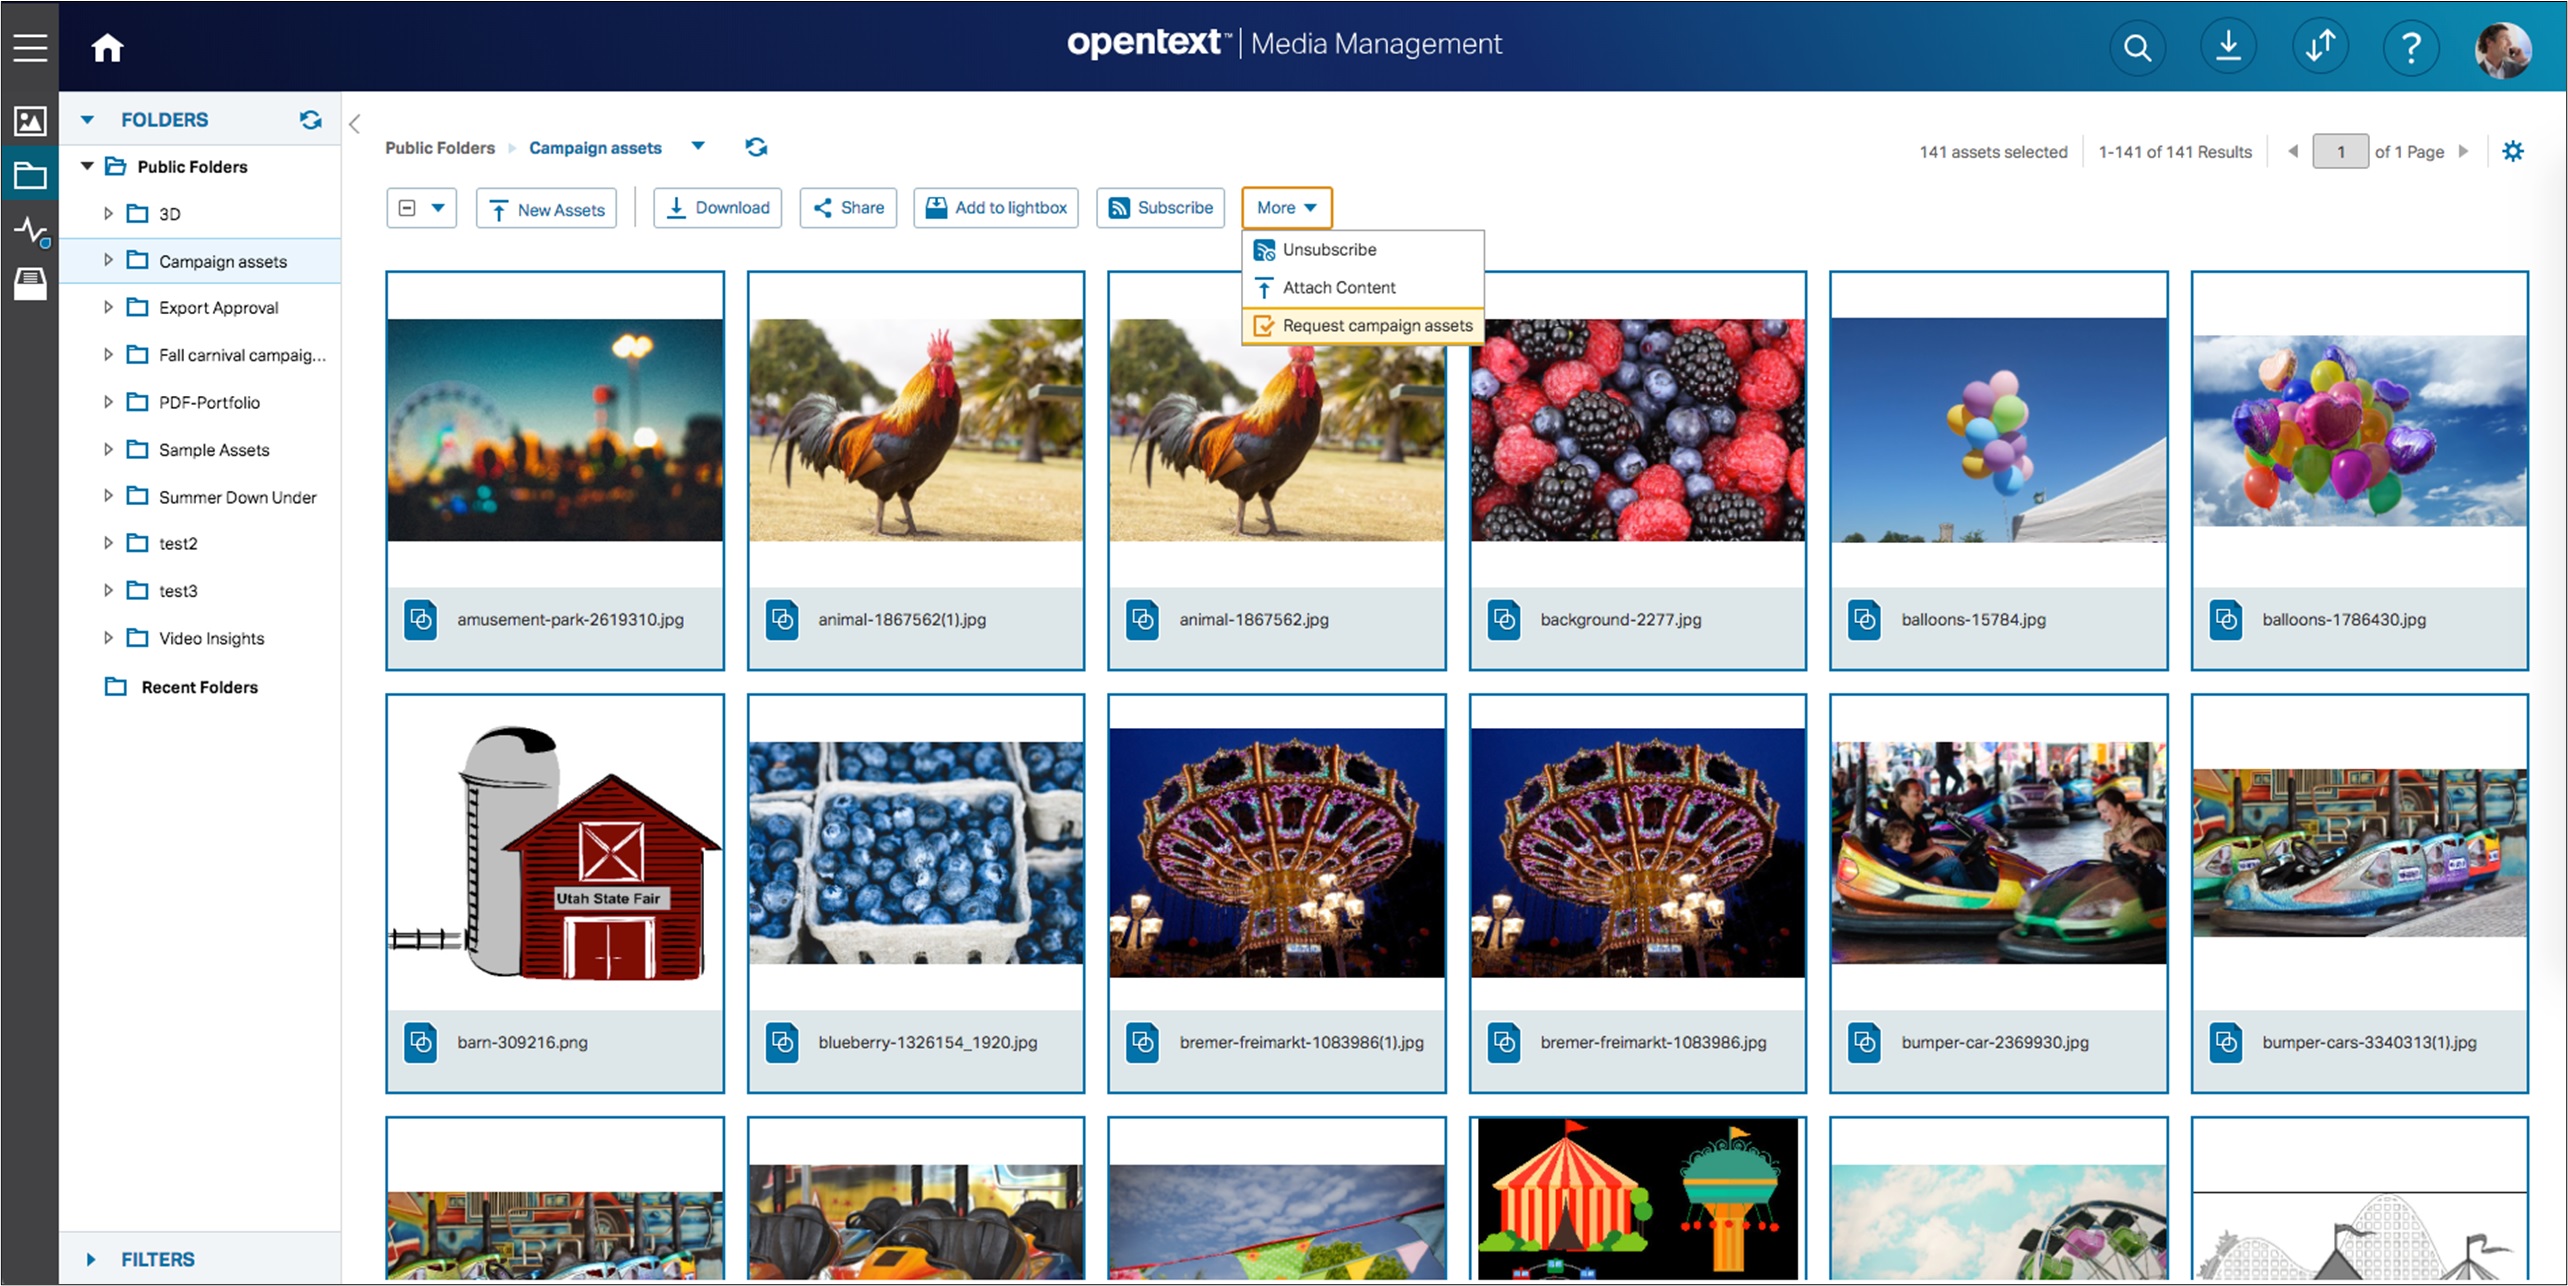
Task: Open the amusement-park-2619310.jpg thumbnail
Action: [x=555, y=430]
